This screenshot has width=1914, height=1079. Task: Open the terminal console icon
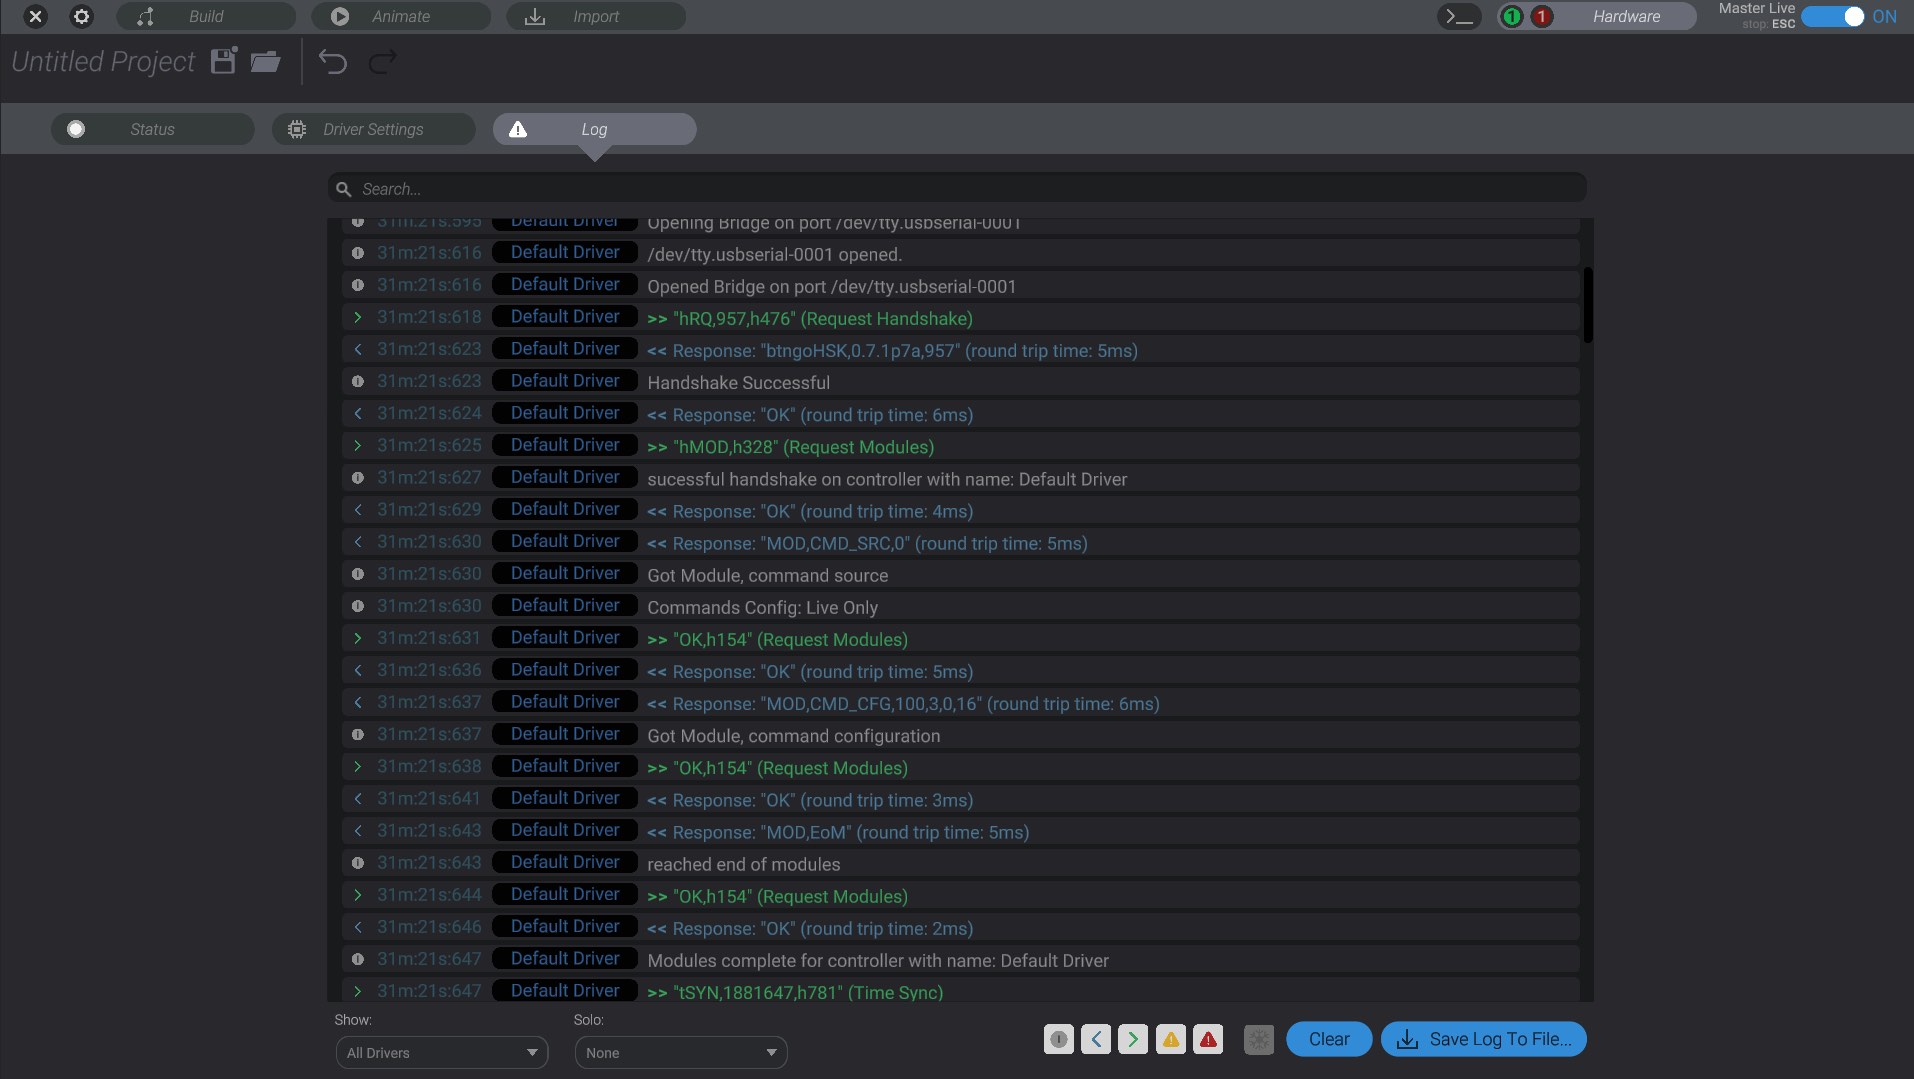pos(1458,16)
